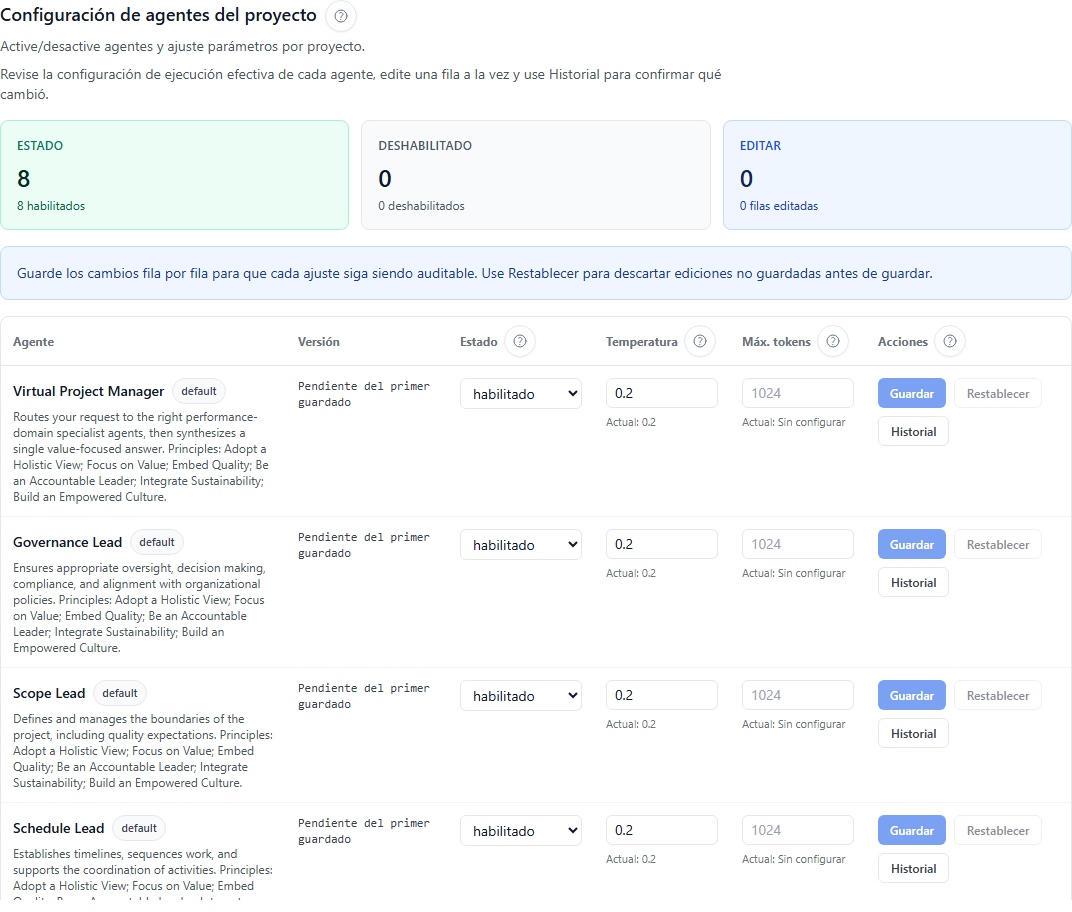The height and width of the screenshot is (912, 1072).
Task: Expand the Scope Lead Estado dropdown
Action: click(x=521, y=696)
